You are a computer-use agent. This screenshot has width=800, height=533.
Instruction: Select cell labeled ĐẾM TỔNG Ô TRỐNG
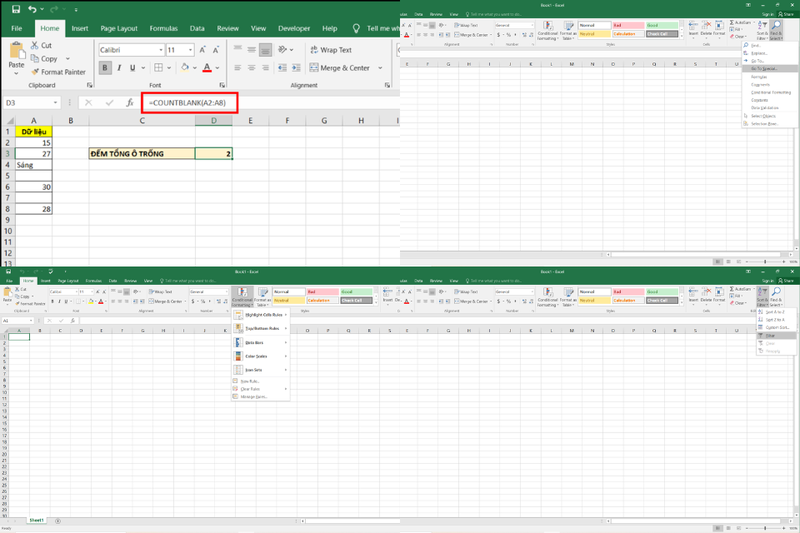click(x=142, y=154)
